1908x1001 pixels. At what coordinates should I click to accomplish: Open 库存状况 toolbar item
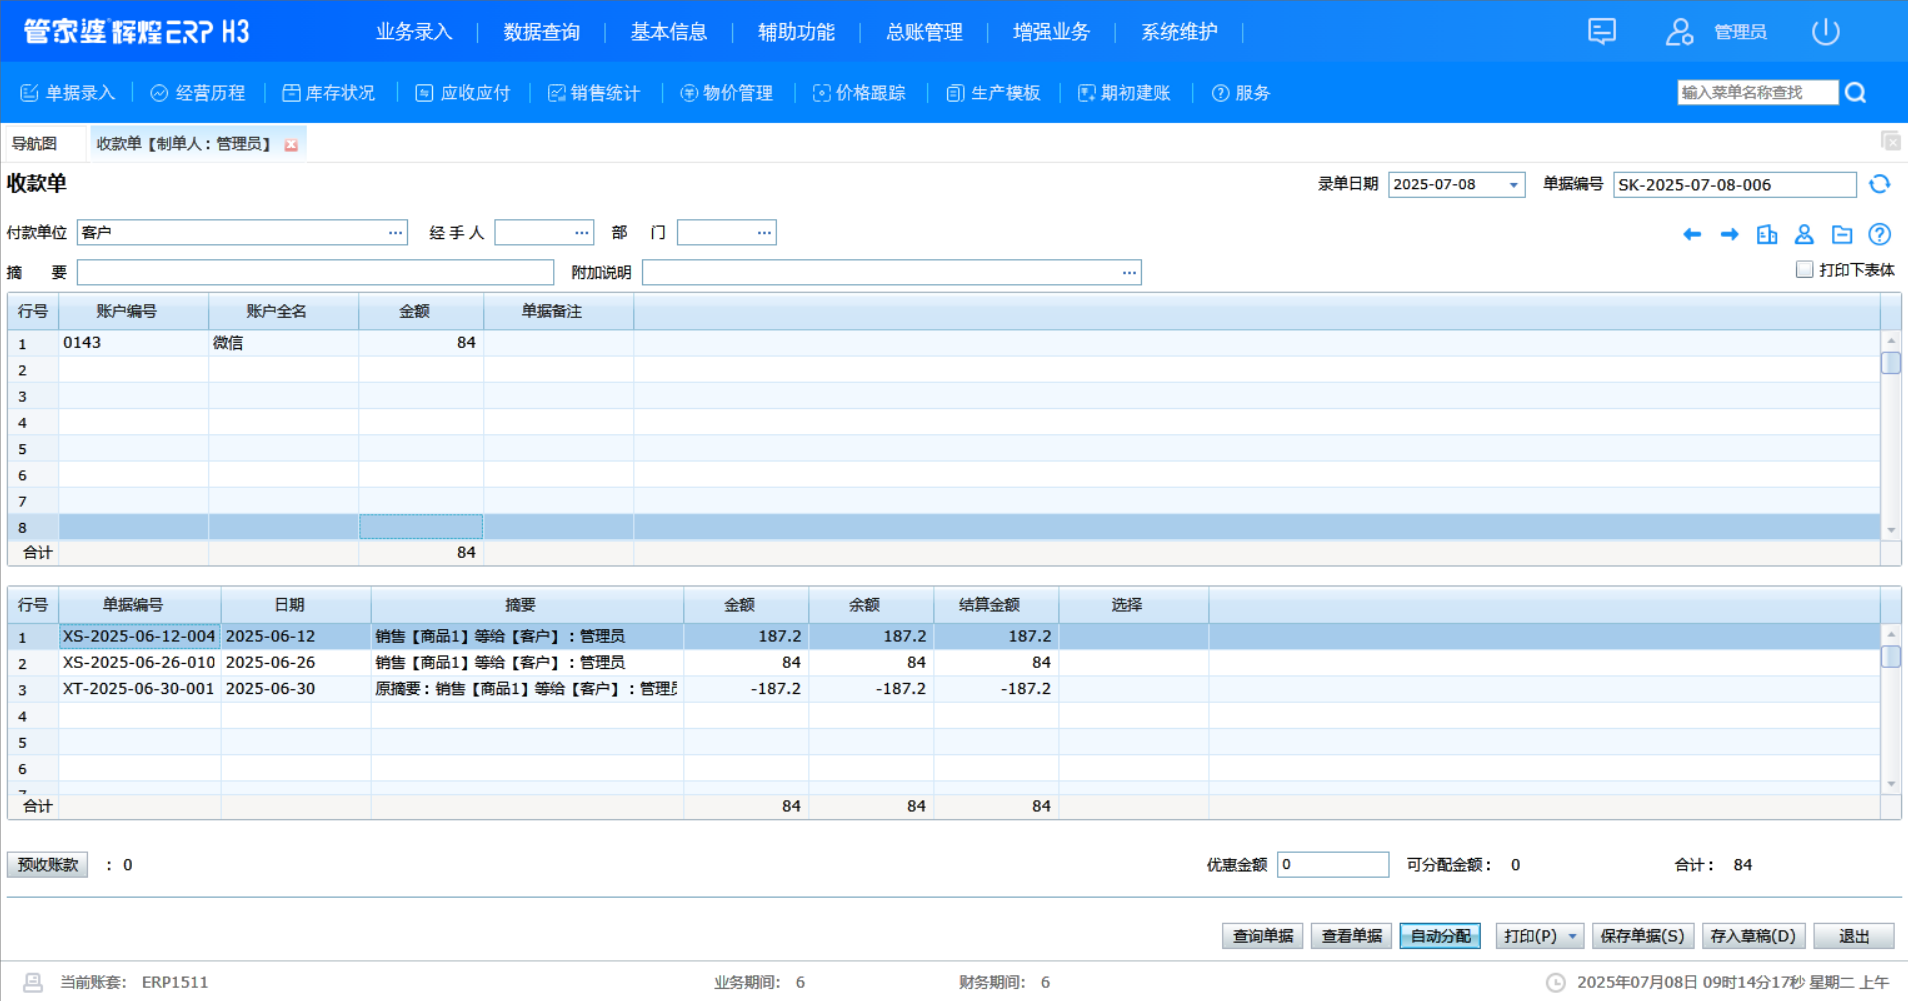click(x=328, y=93)
